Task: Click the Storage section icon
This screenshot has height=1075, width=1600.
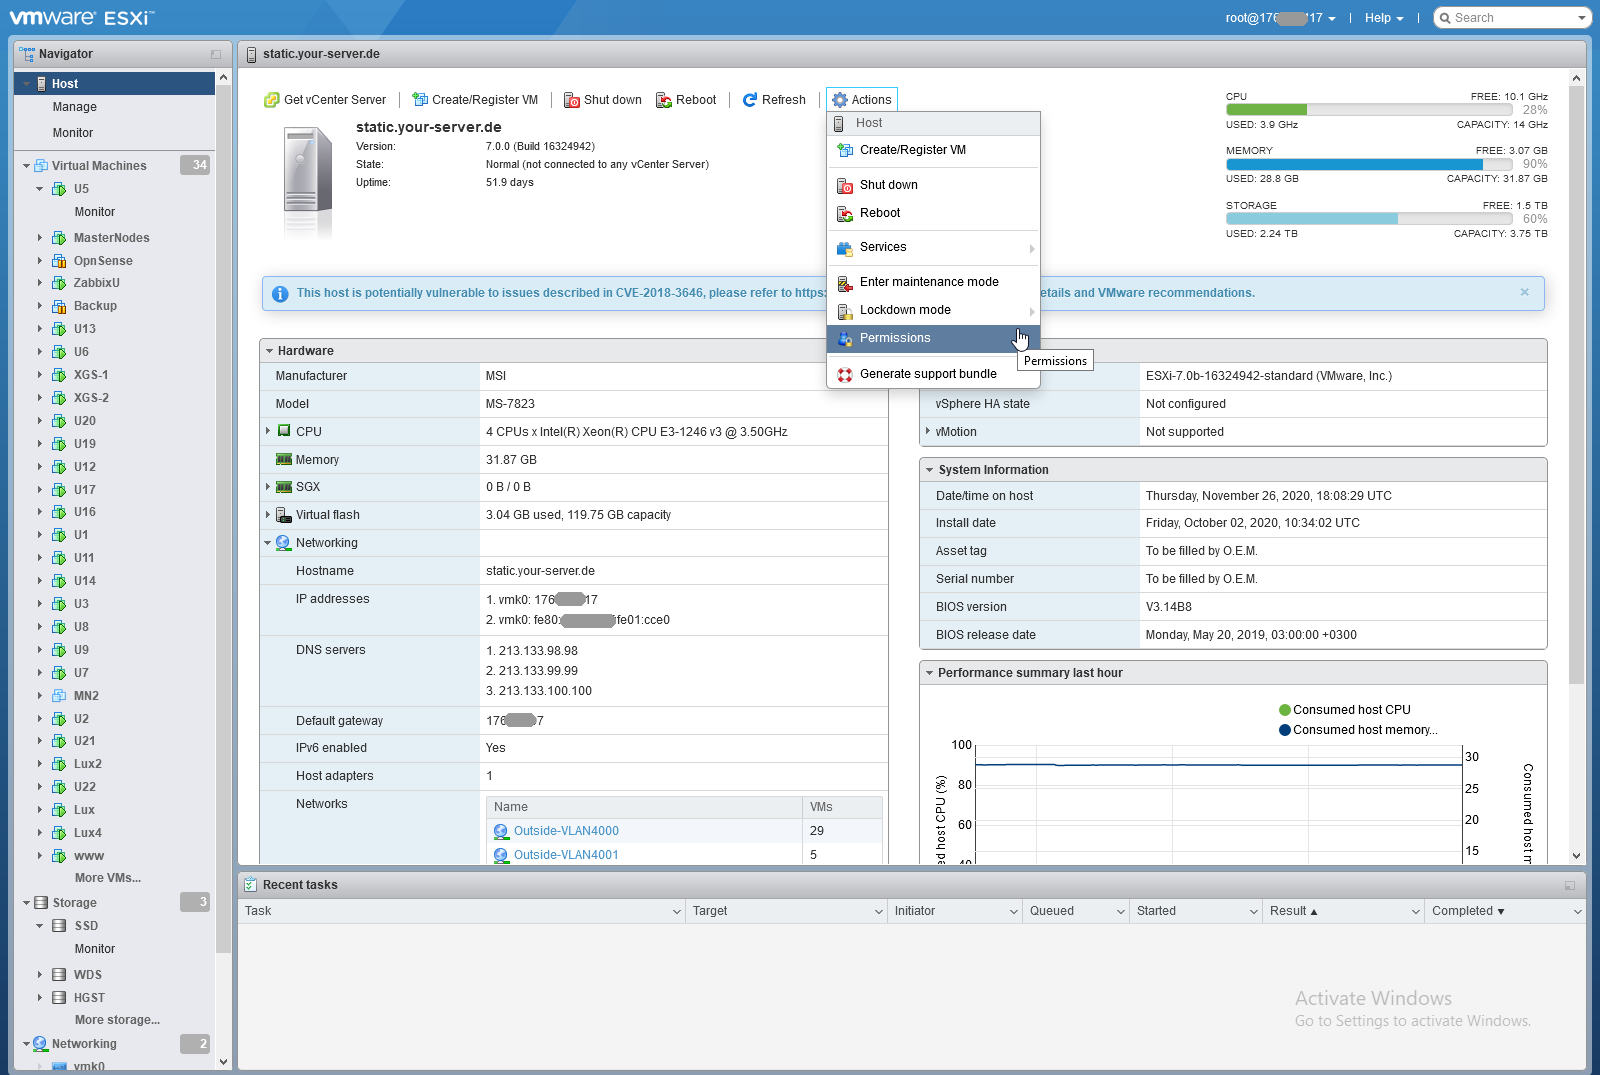Action: point(41,903)
